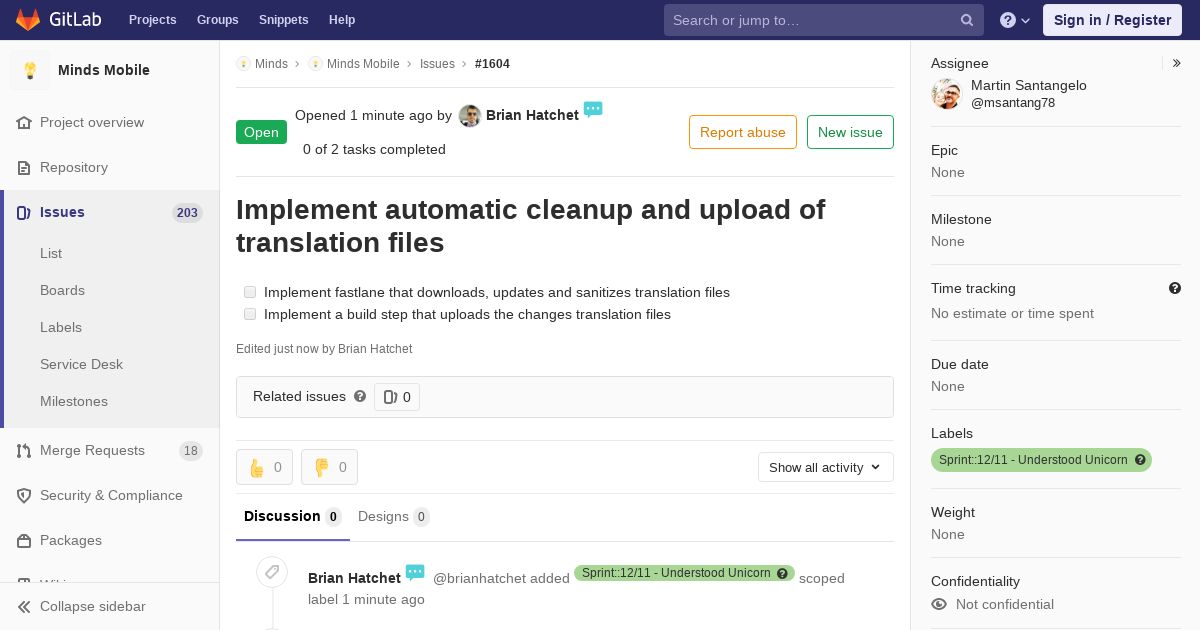Open the help question mark menu
This screenshot has height=630, width=1200.
click(1015, 20)
